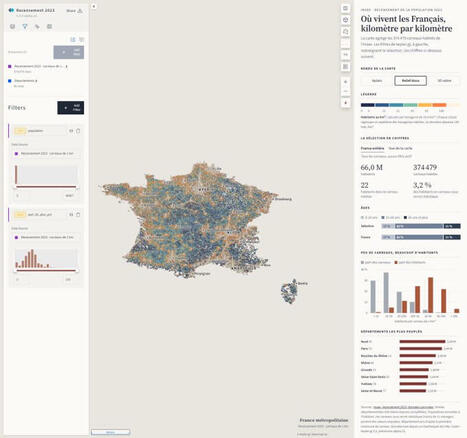
Task: Open the population filter's Data Source dropdown
Action: [46, 154]
